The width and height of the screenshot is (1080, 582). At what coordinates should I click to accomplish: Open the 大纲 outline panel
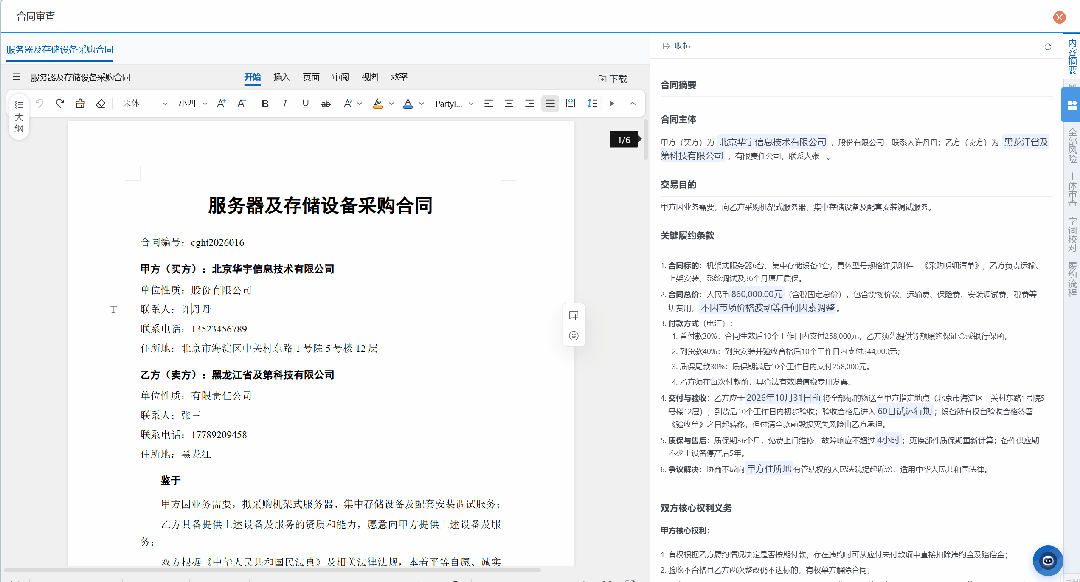(x=19, y=116)
